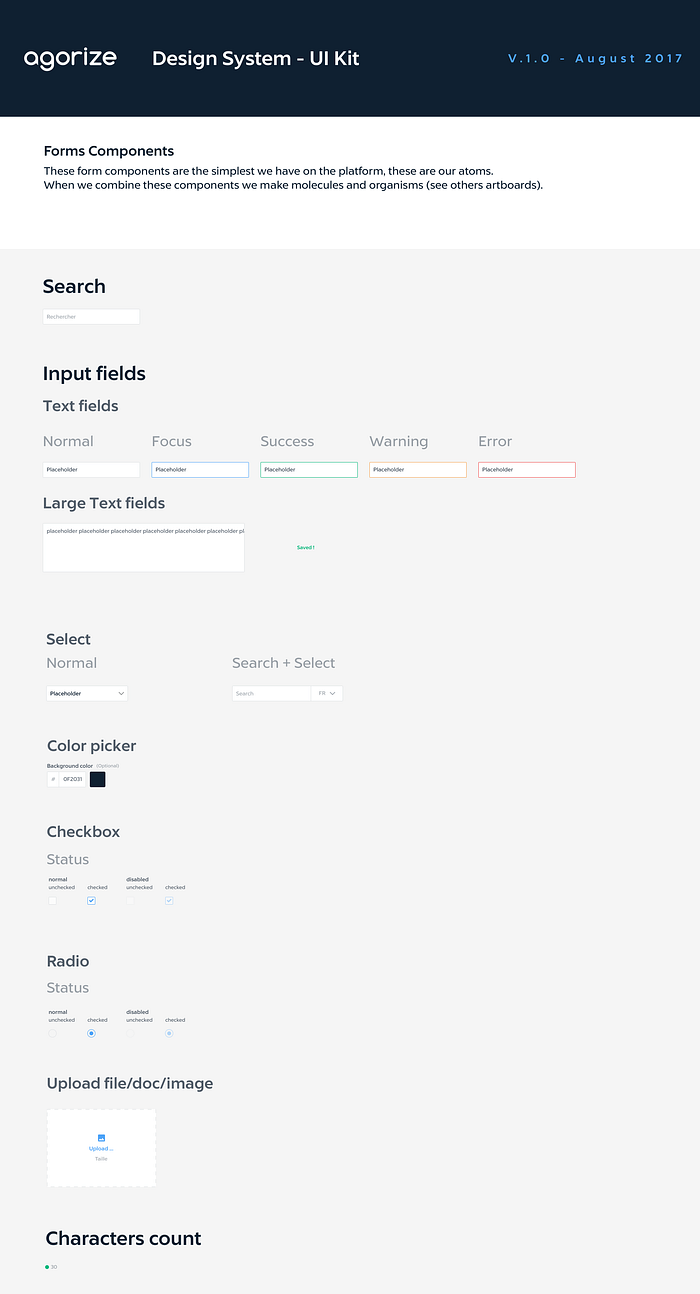Click the Rechercher search field
The height and width of the screenshot is (1294, 700).
pyautogui.click(x=91, y=316)
